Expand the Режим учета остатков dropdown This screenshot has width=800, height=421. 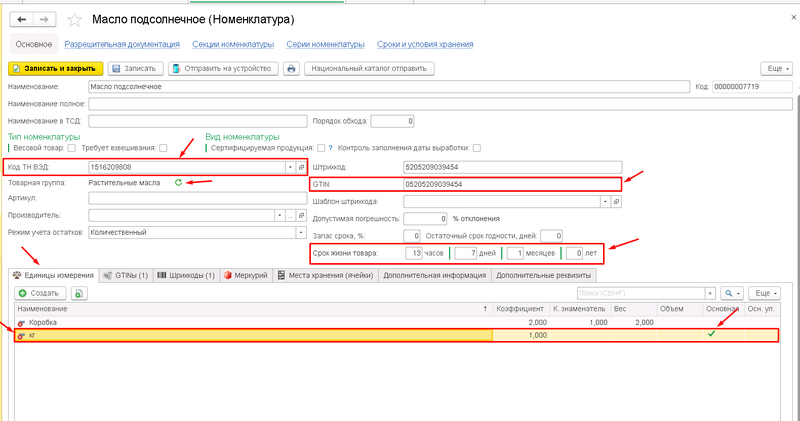click(301, 232)
